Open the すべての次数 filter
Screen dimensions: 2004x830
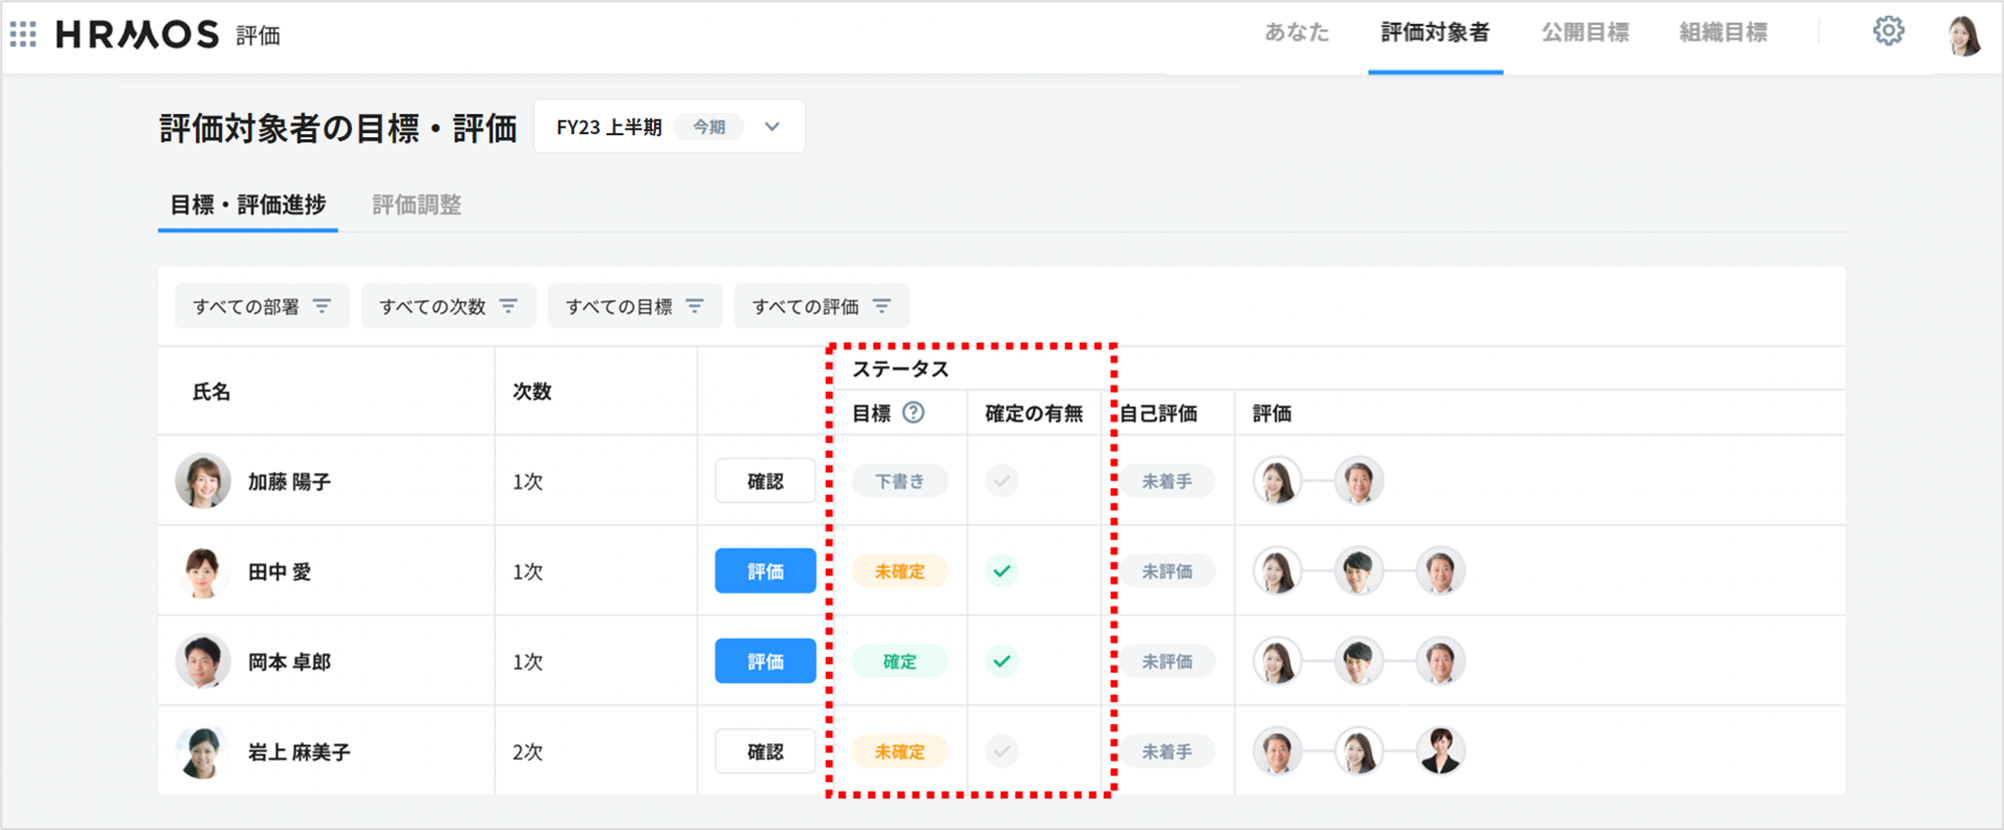click(448, 307)
